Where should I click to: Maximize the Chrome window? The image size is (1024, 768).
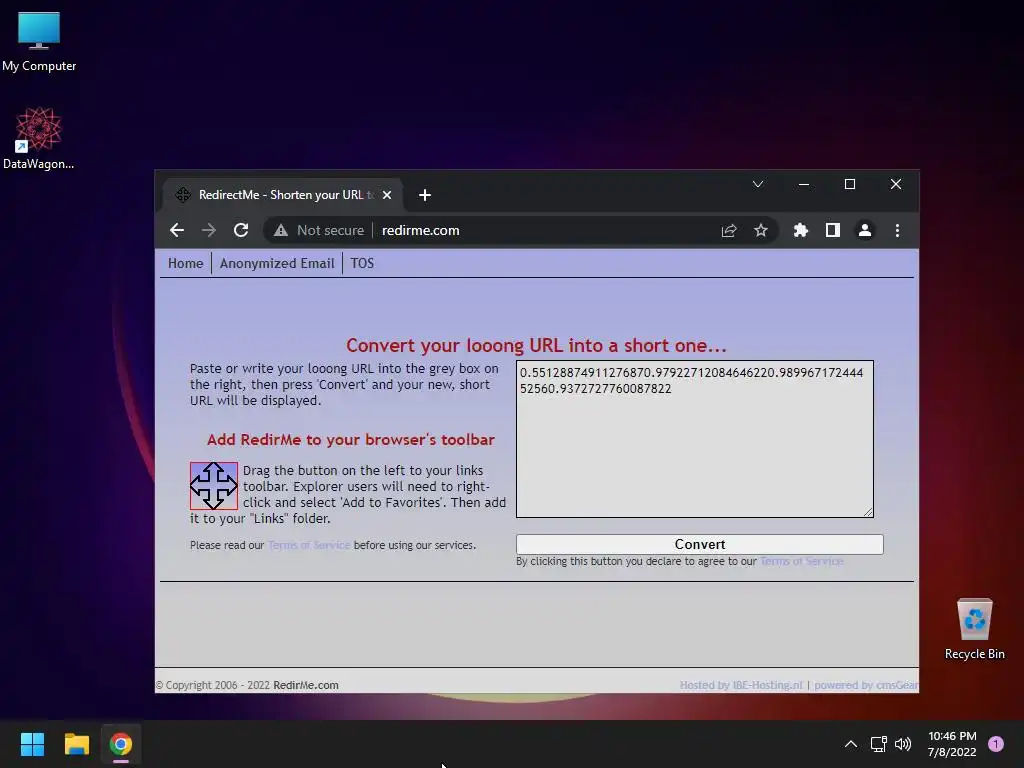click(x=850, y=184)
